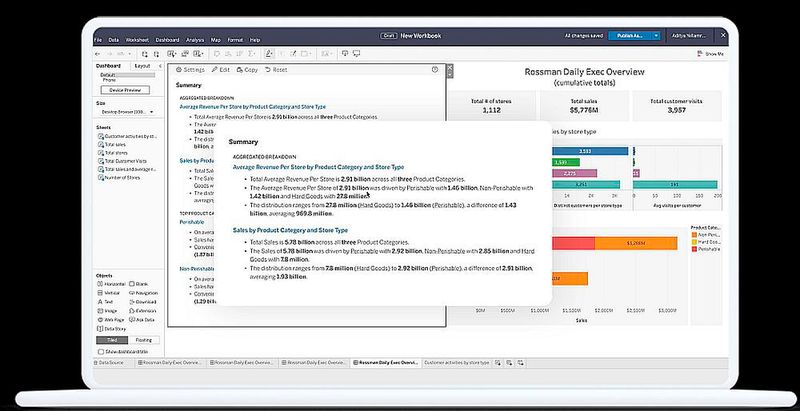The height and width of the screenshot is (411, 800).
Task: Open the Aditya user account menu
Action: 690,36
